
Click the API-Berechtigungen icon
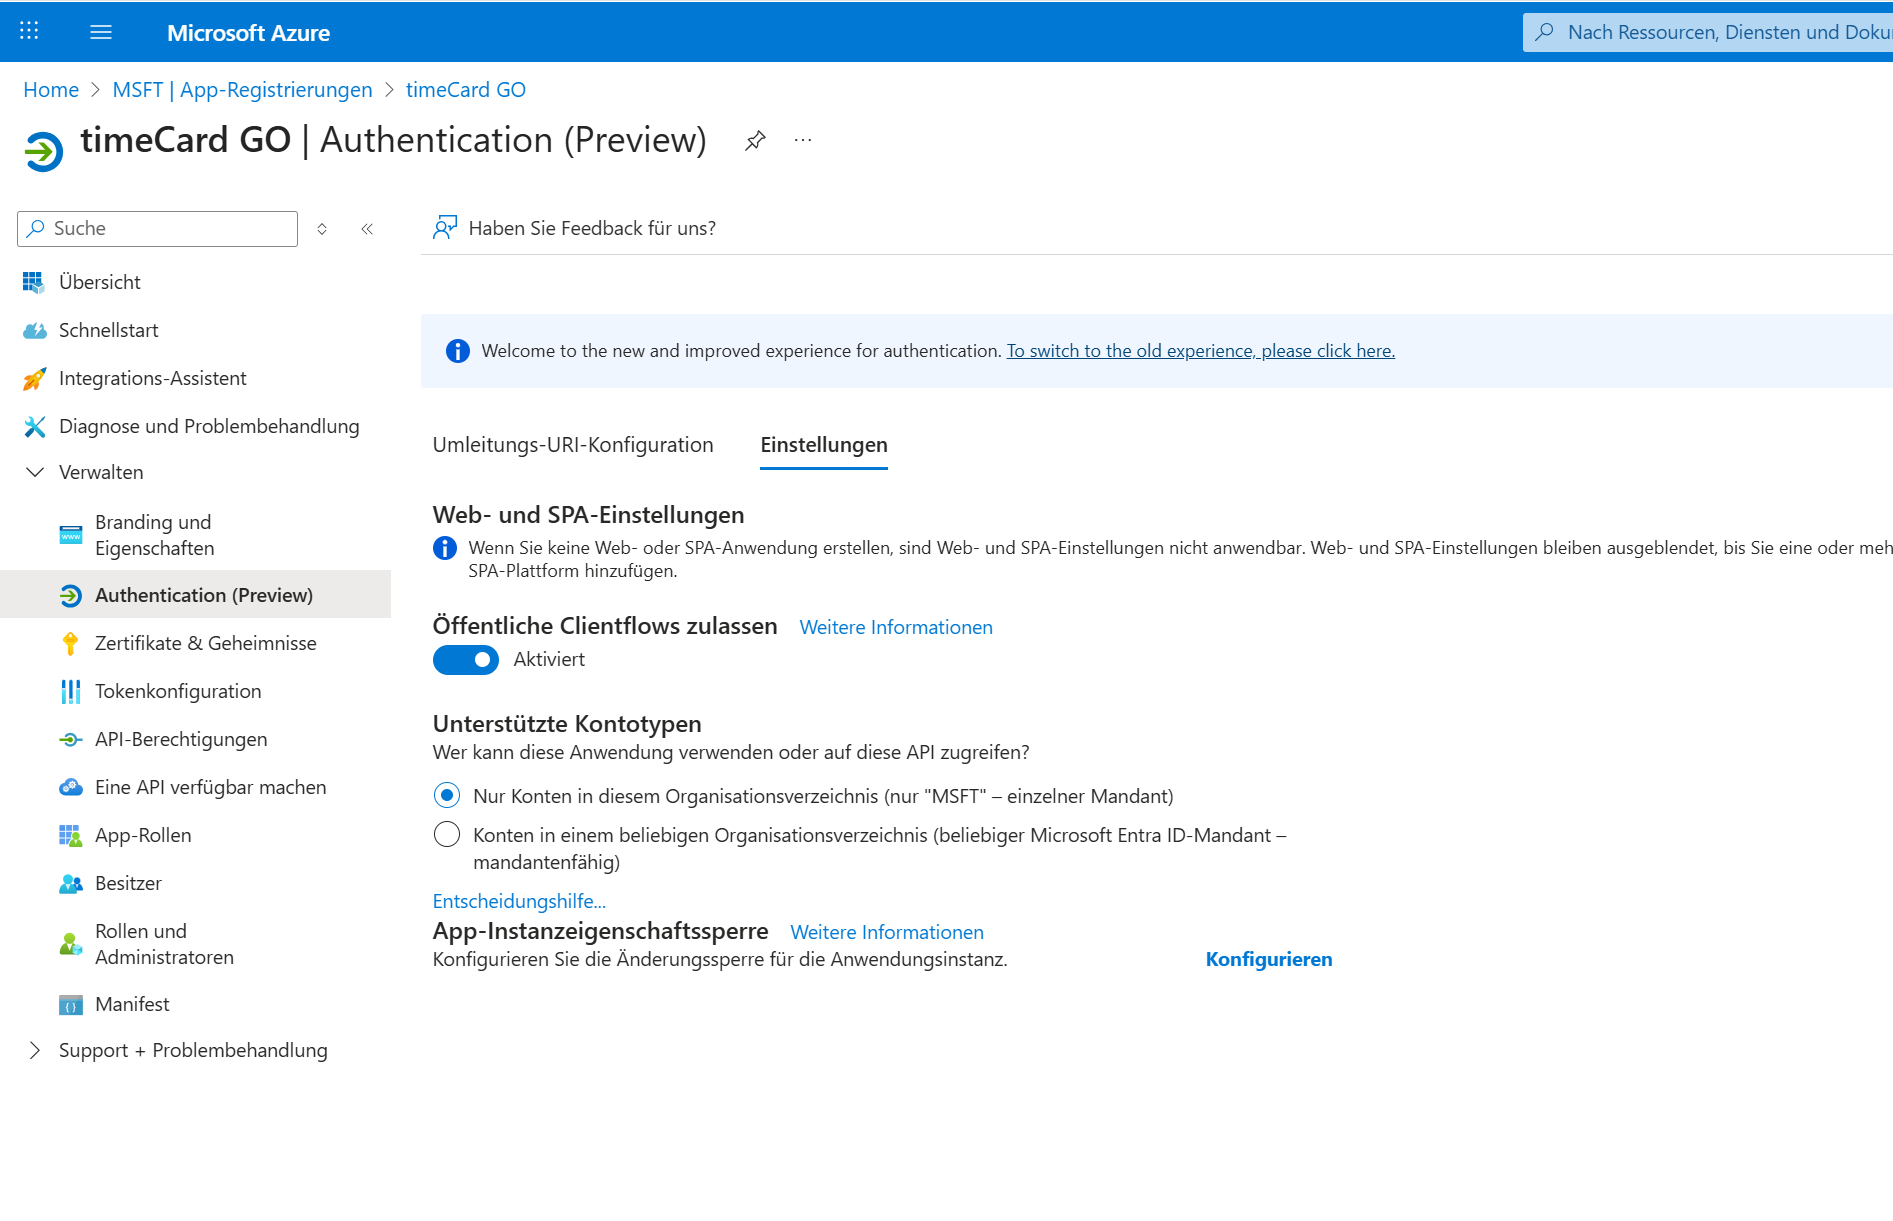tap(71, 740)
